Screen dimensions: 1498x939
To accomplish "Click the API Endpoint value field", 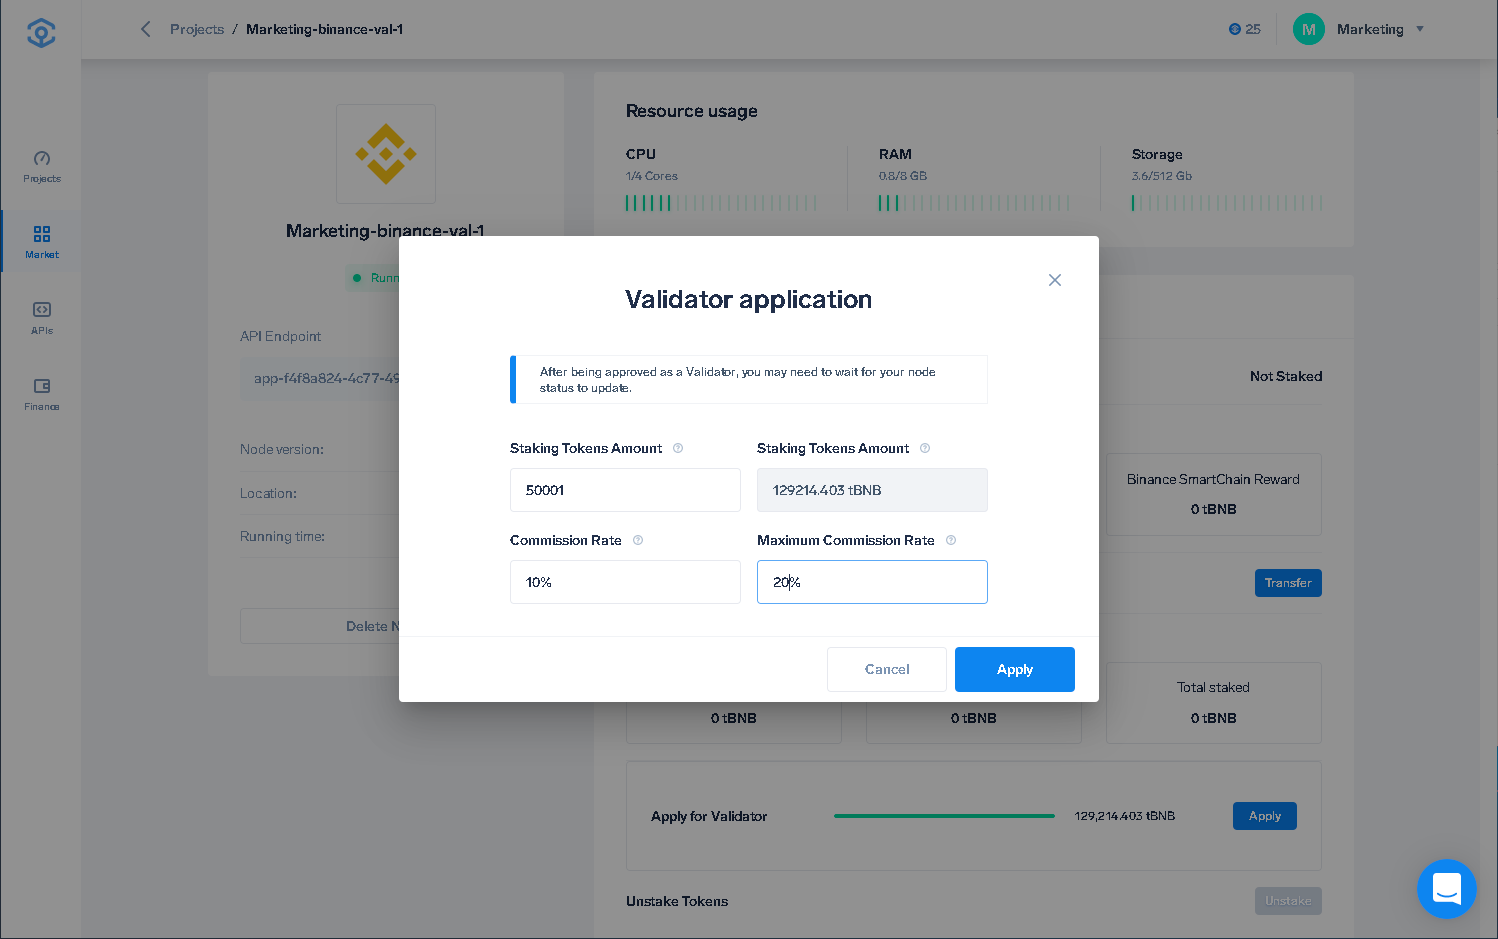I will point(320,378).
